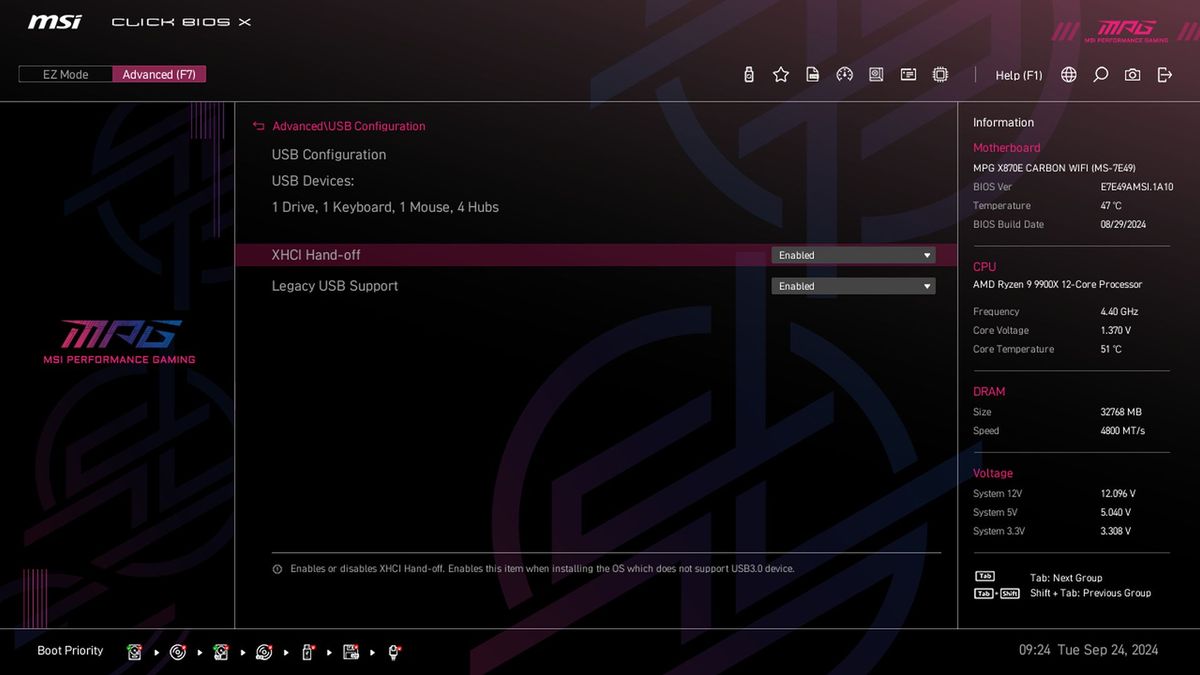The height and width of the screenshot is (675, 1200).
Task: Click USB Configuration heading
Action: (x=329, y=155)
